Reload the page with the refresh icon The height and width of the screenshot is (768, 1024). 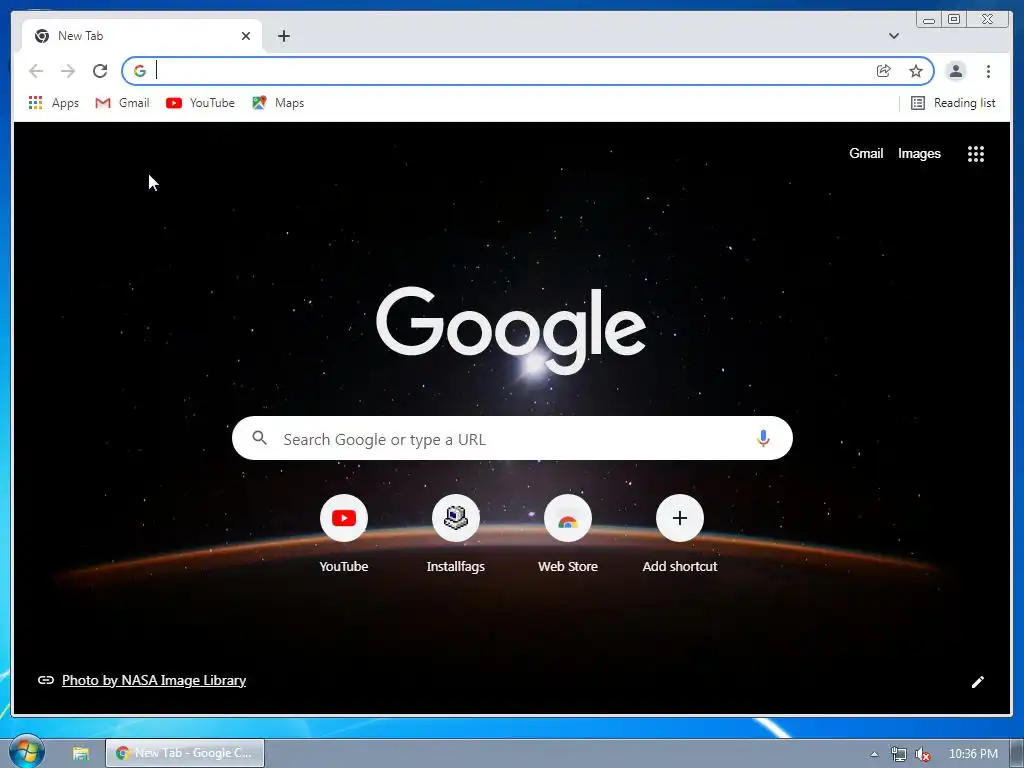(x=100, y=71)
